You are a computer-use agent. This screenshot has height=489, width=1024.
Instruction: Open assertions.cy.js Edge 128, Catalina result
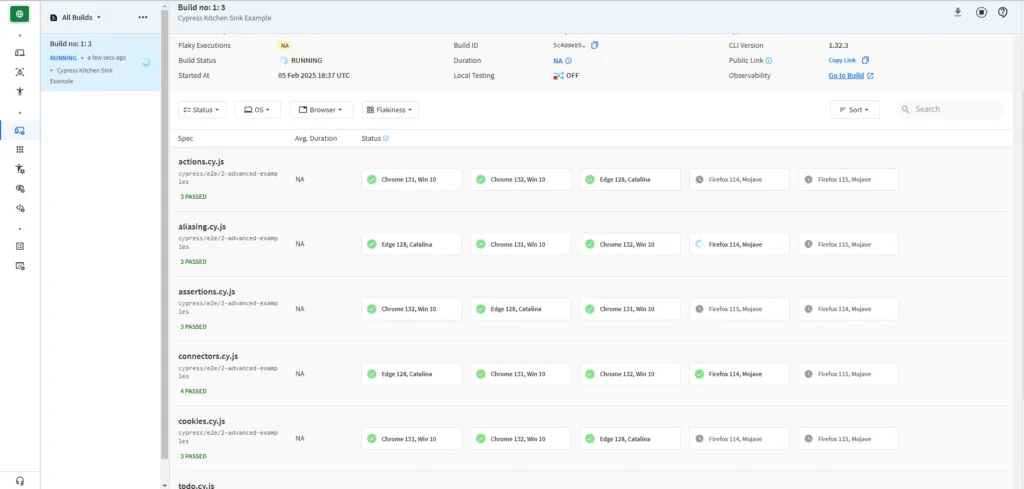click(520, 309)
